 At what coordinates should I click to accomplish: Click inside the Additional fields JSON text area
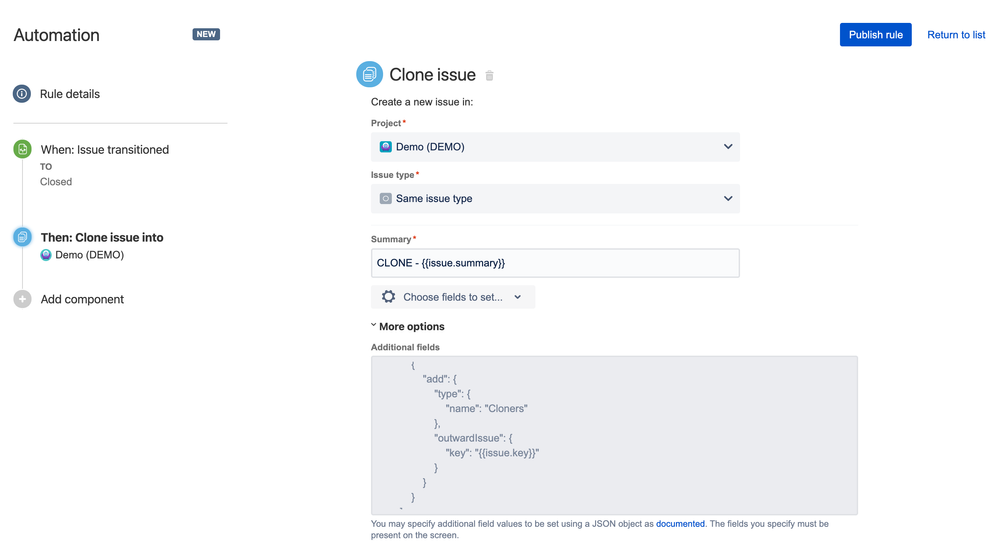(x=614, y=435)
